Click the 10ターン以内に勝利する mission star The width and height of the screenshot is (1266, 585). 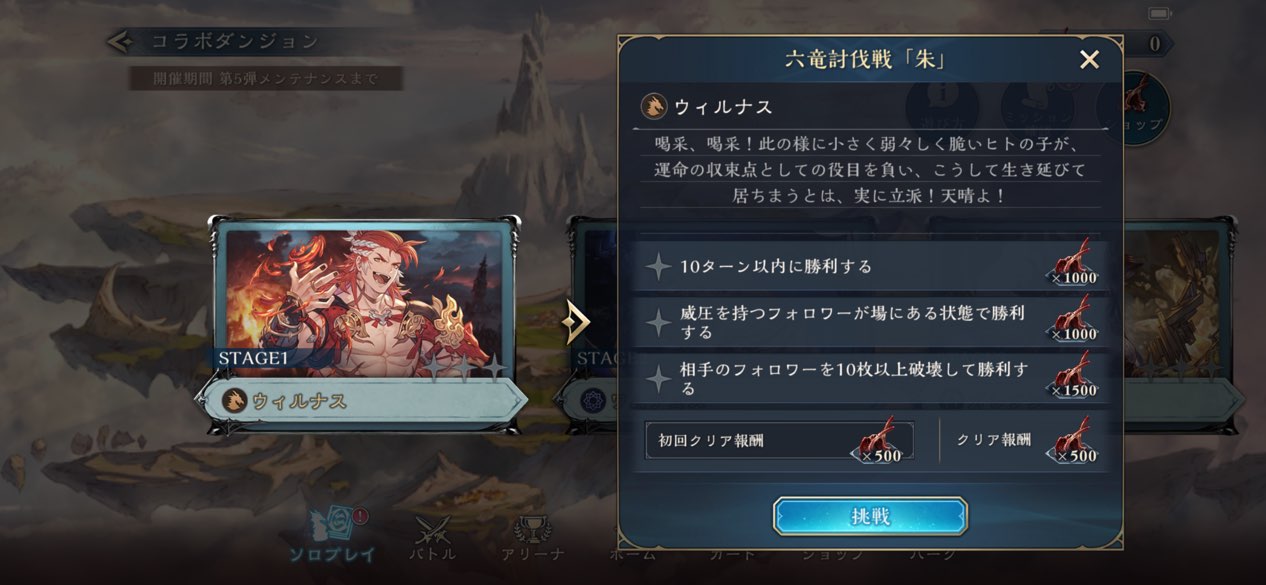pos(658,266)
